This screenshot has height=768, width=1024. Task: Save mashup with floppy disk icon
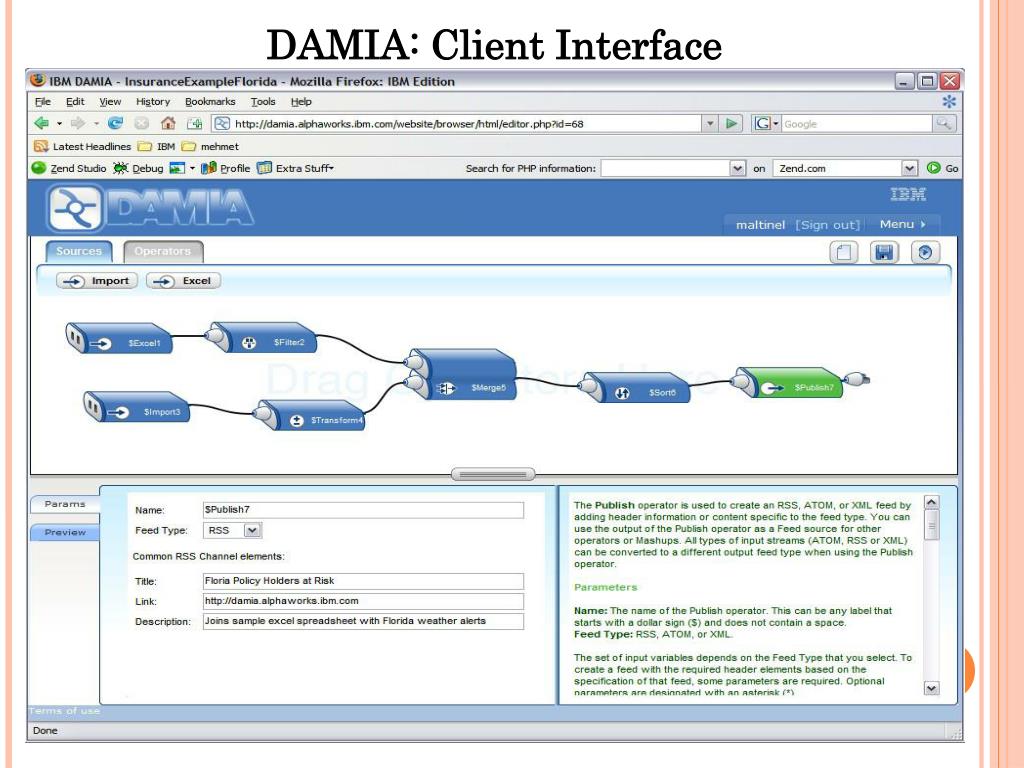[x=884, y=252]
